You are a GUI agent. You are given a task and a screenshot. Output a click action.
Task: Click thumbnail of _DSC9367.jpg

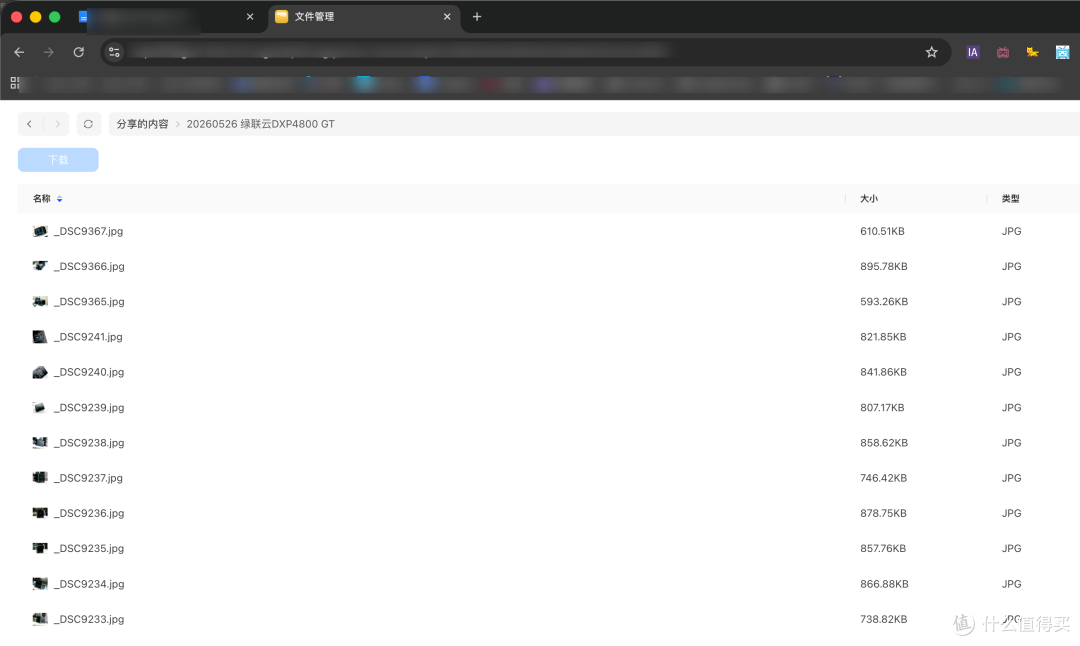click(x=40, y=231)
